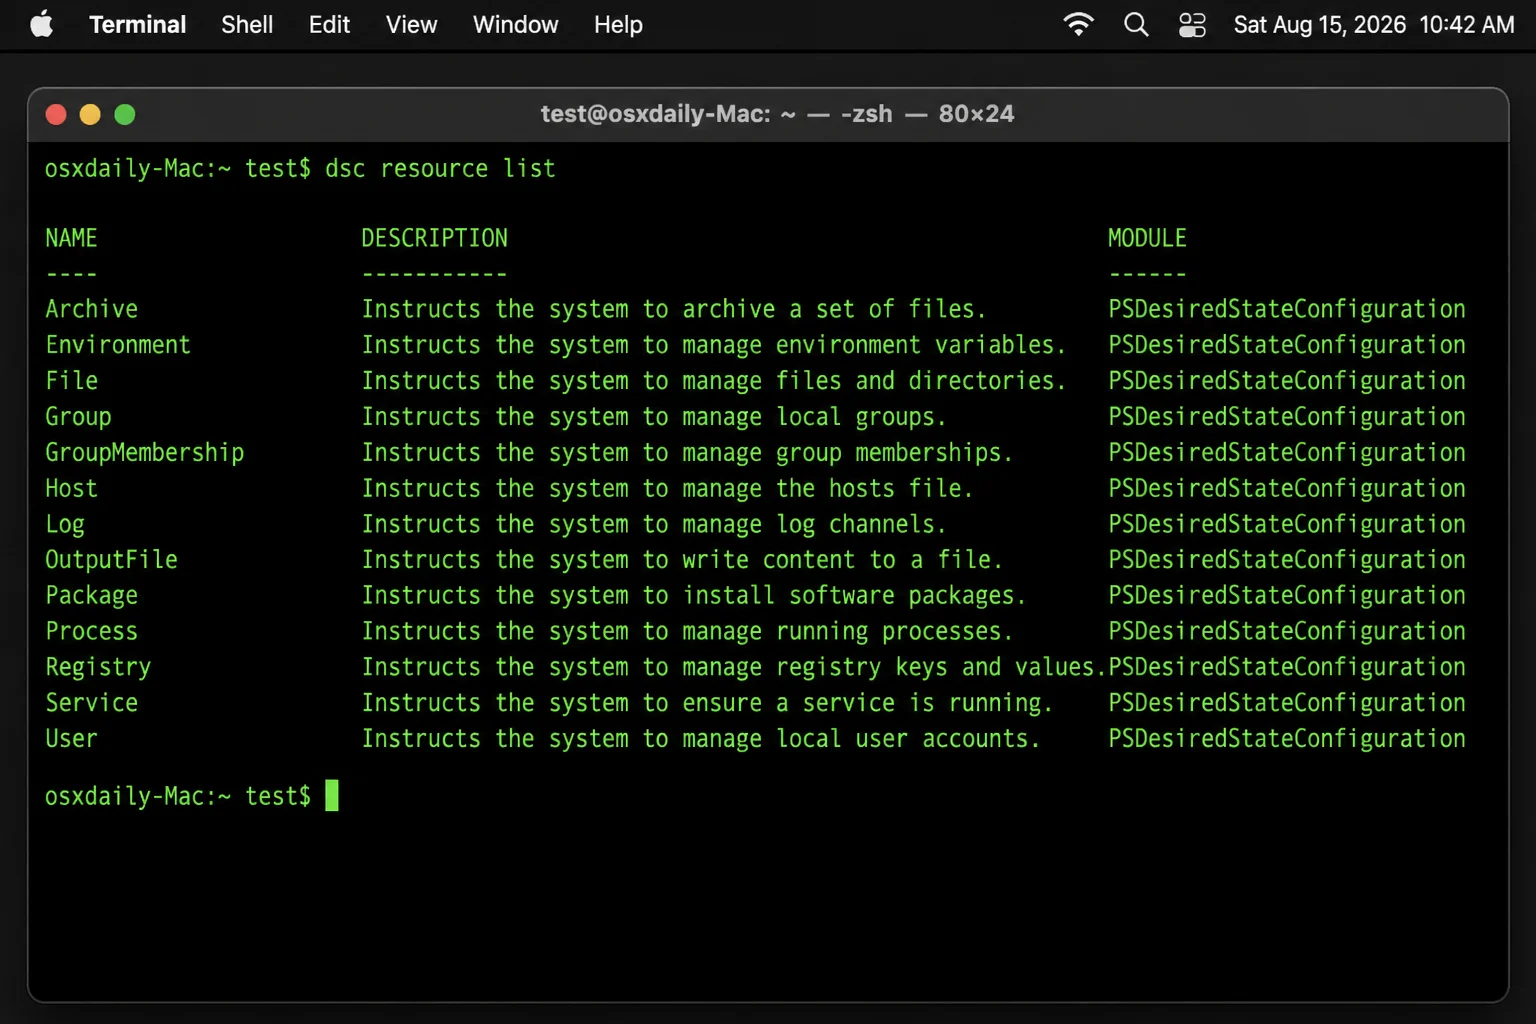This screenshot has width=1536, height=1024.
Task: Click the MODULE column header
Action: (1147, 238)
